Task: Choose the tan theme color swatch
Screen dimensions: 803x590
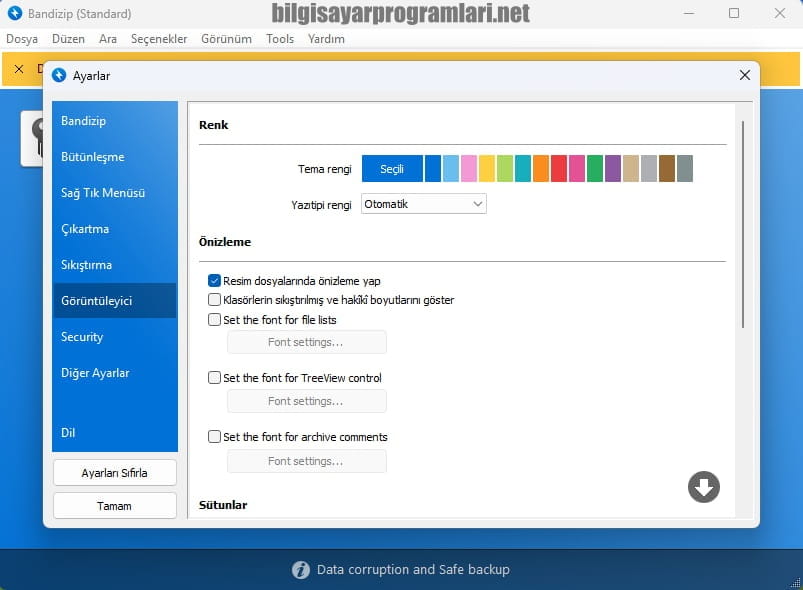Action: (631, 168)
